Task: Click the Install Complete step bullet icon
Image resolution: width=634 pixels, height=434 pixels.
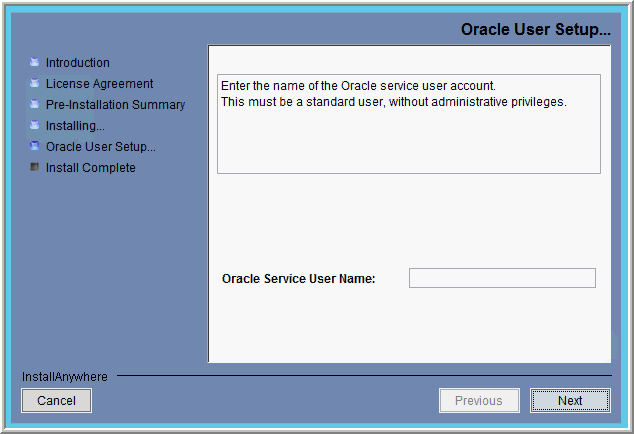Action: tap(35, 167)
